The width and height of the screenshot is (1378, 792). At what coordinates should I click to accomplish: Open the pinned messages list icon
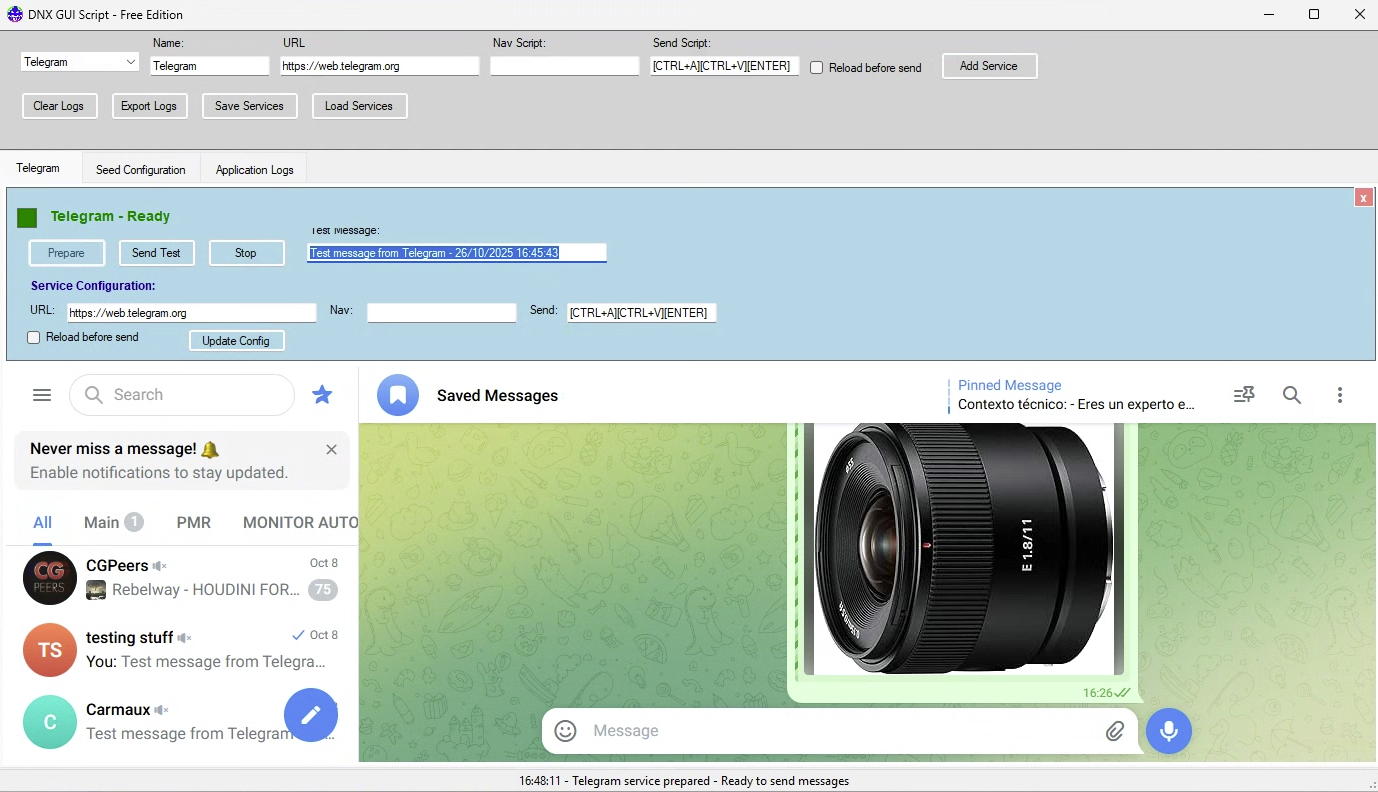[x=1244, y=395]
